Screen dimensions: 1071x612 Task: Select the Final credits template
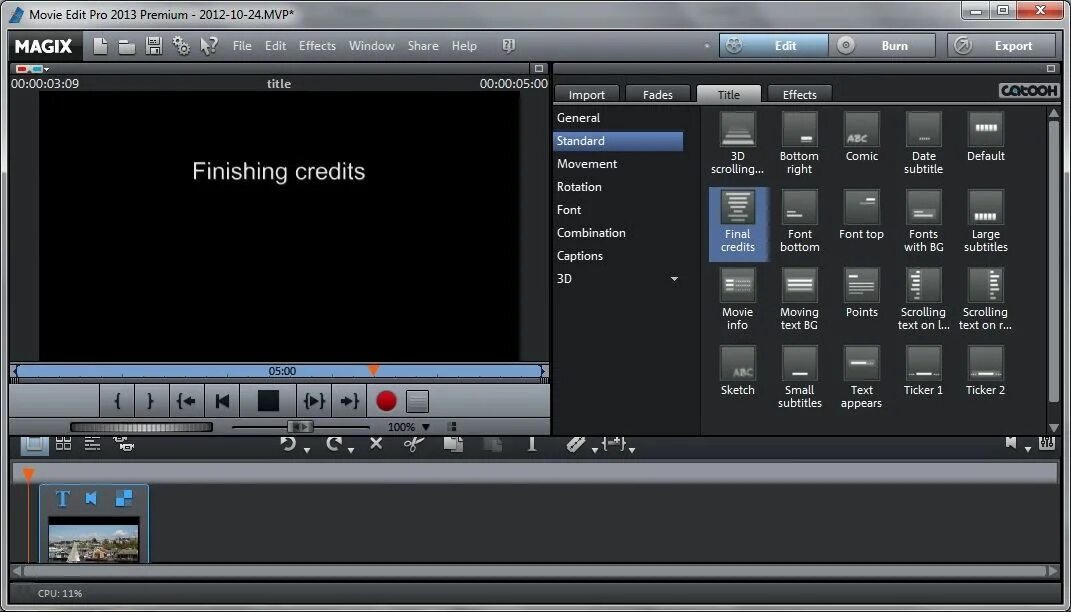click(738, 223)
